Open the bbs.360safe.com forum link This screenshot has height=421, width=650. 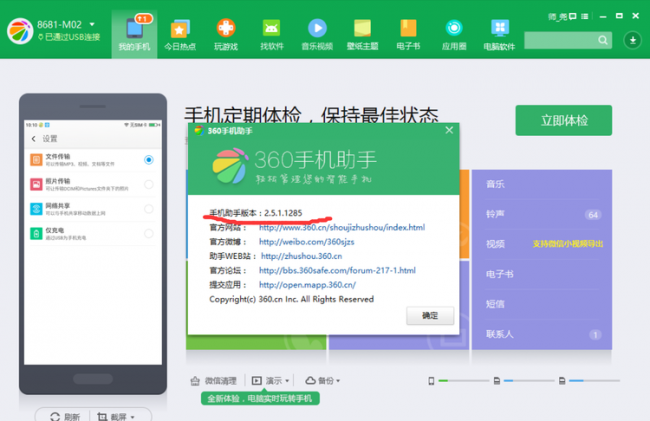click(337, 270)
